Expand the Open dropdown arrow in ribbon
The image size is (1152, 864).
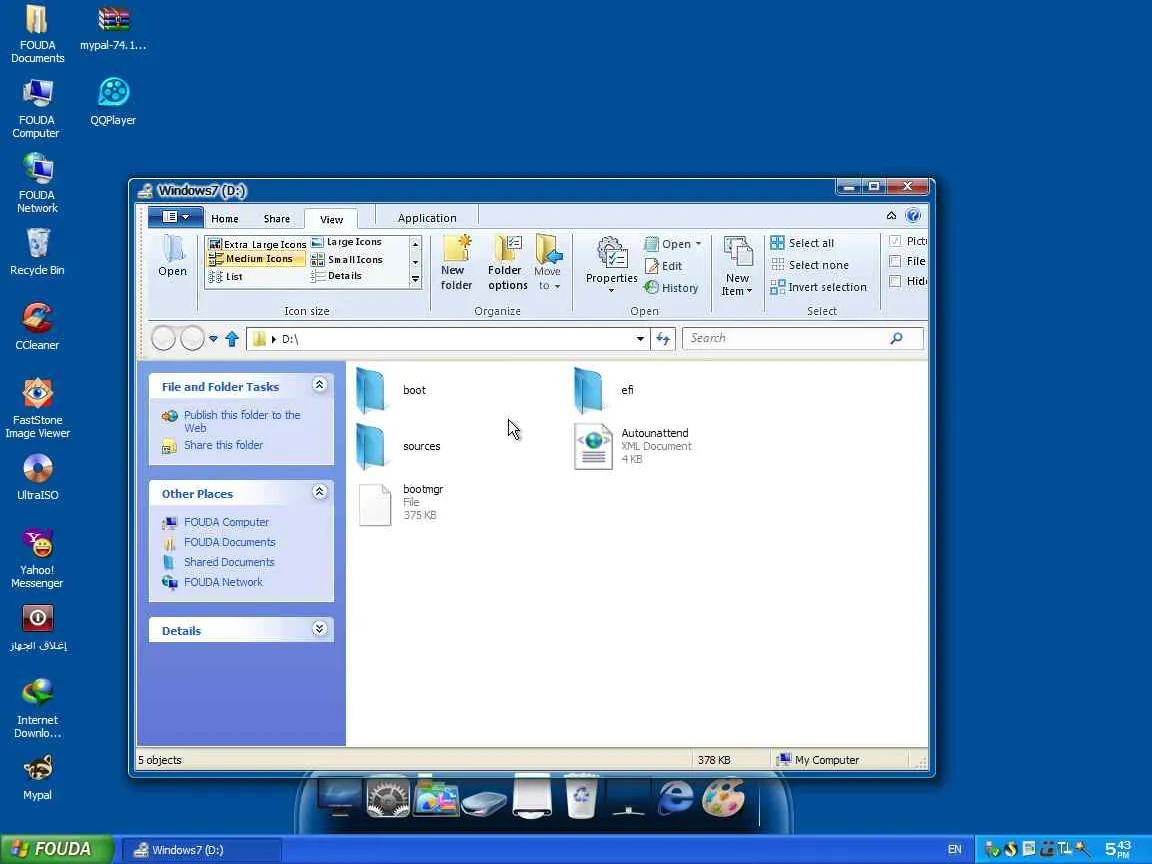pyautogui.click(x=698, y=244)
